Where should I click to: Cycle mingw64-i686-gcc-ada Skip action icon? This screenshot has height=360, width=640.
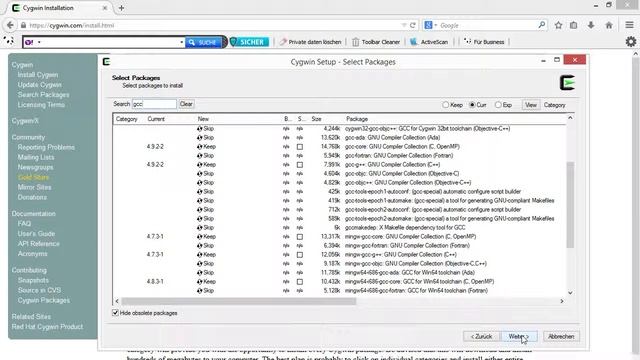pos(200,272)
